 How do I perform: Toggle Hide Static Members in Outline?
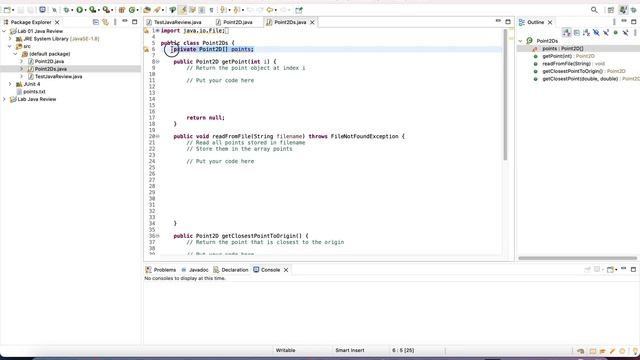coord(606,32)
